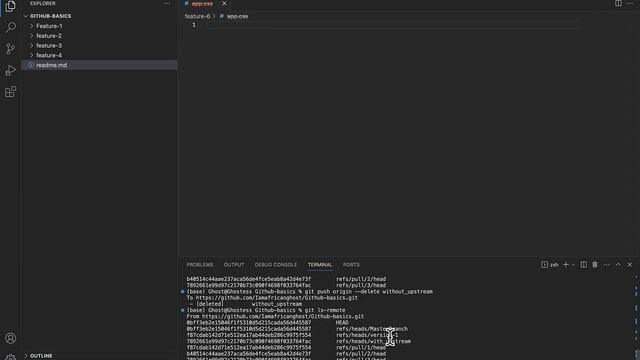
Task: Expand the feature-3 folder
Action: (x=49, y=46)
